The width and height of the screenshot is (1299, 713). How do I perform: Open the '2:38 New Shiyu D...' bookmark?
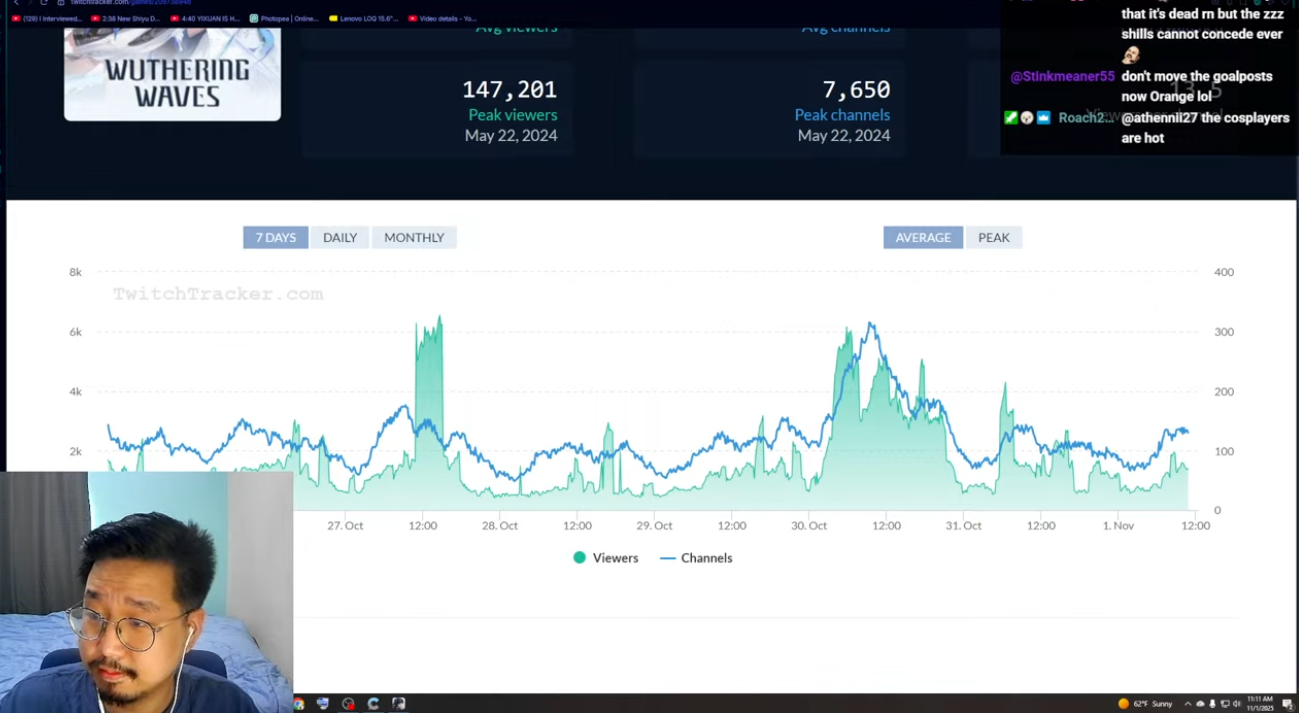click(x=126, y=18)
